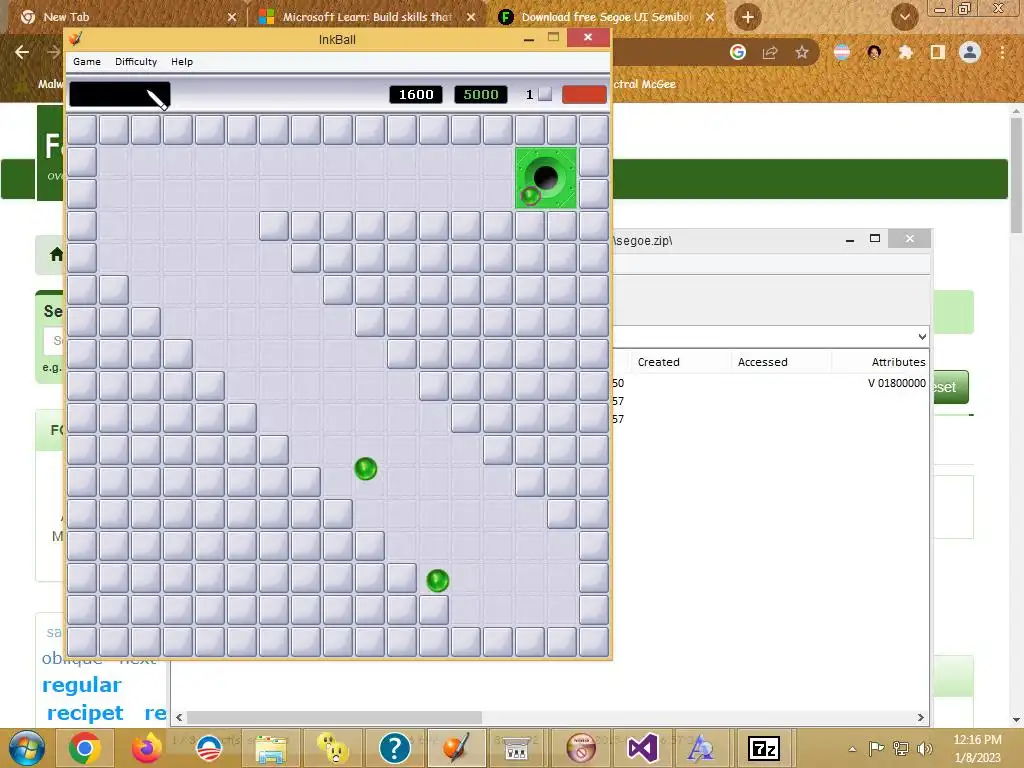This screenshot has height=768, width=1024.
Task: Click the Attributes column header in 7-Zip
Action: click(898, 362)
